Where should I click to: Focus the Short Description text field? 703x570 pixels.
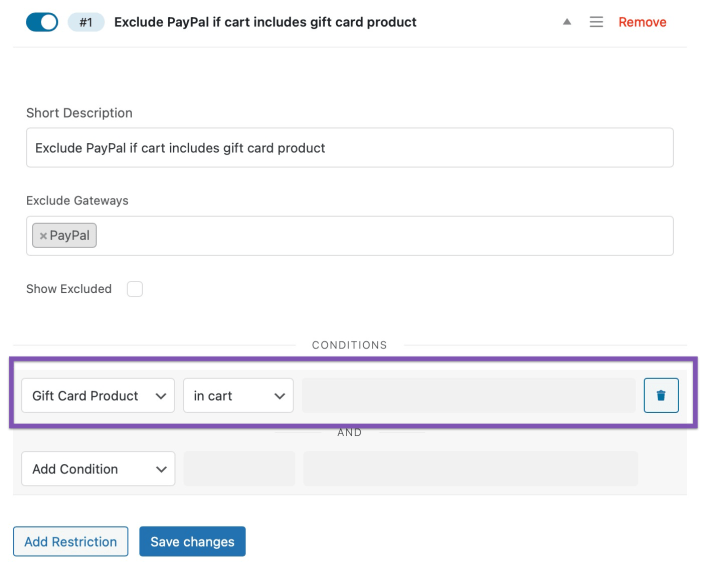(350, 148)
